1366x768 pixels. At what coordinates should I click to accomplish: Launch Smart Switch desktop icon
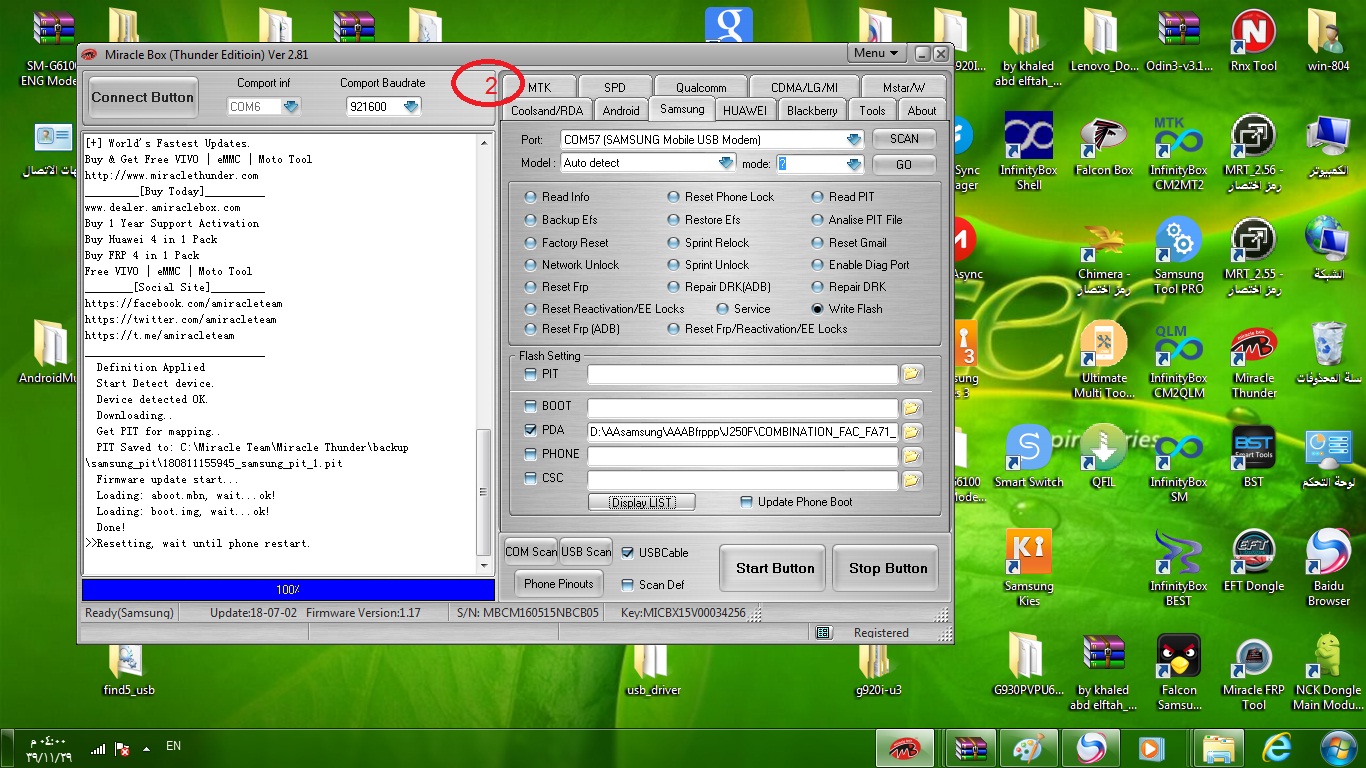pyautogui.click(x=1029, y=456)
